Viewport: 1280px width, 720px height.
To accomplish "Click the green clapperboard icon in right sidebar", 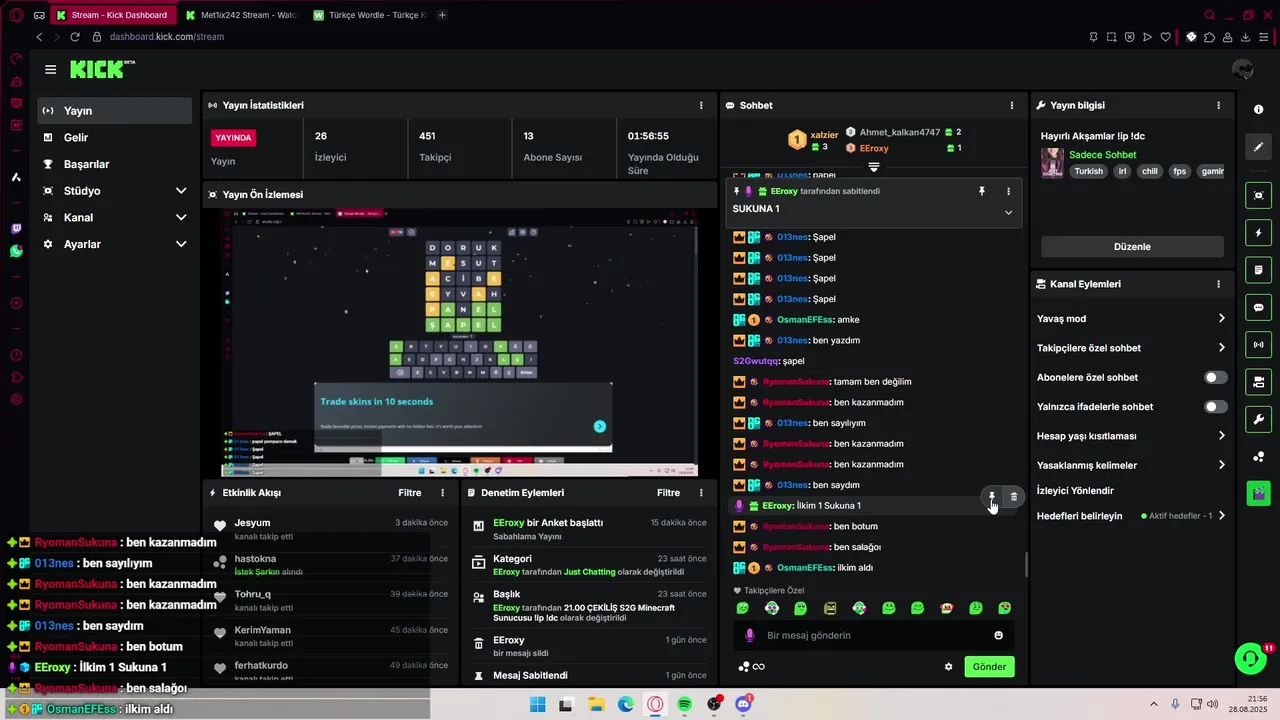I will coord(1258,493).
